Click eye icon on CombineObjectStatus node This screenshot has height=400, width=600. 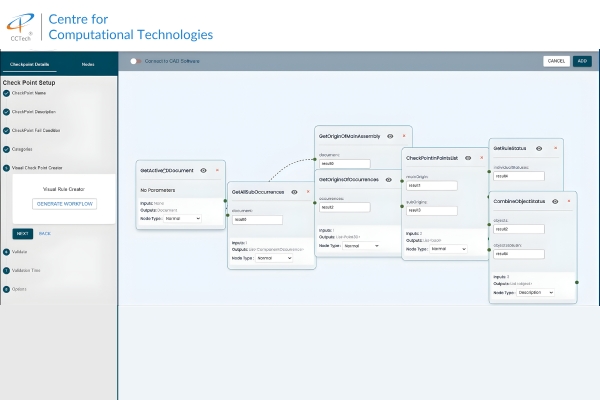[557, 203]
